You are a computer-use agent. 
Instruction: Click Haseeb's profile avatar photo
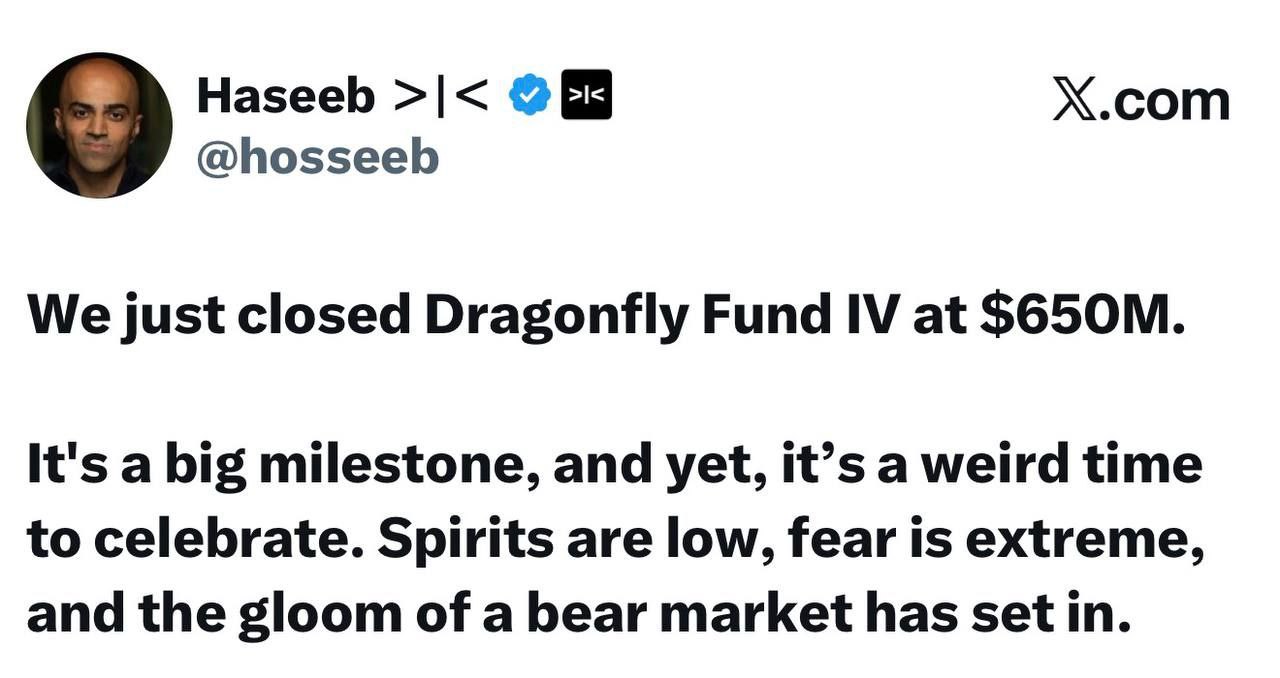(99, 125)
